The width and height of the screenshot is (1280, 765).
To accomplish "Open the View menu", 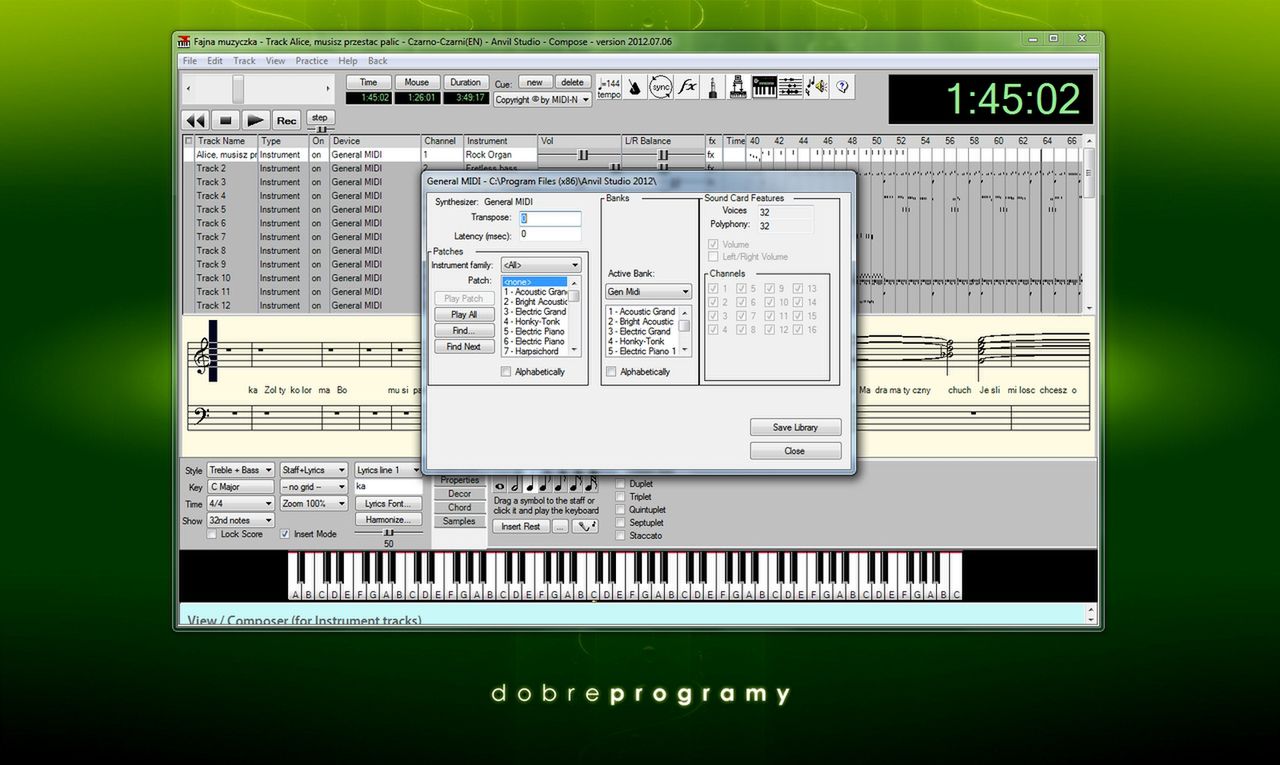I will click(275, 61).
